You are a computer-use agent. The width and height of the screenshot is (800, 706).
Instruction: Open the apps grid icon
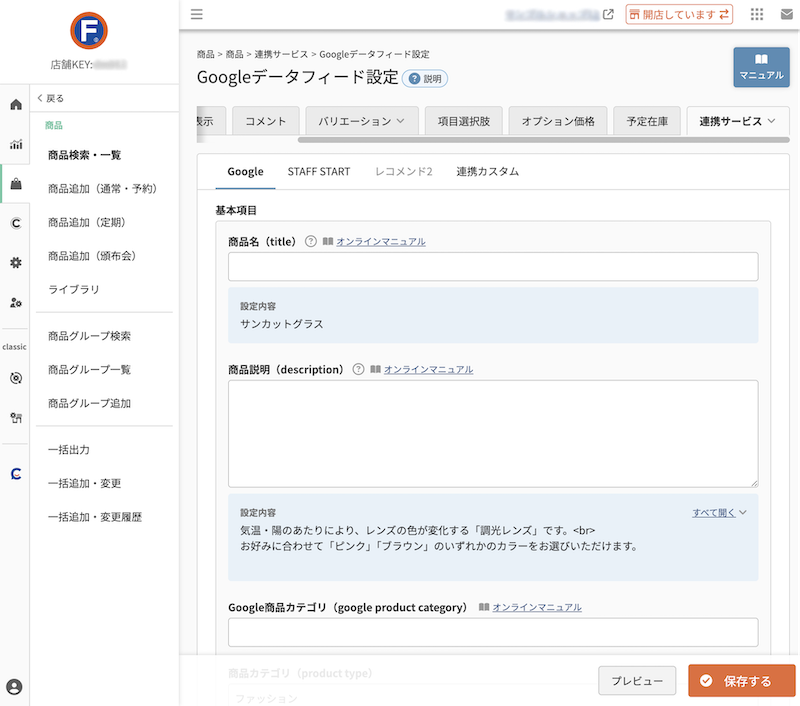click(757, 14)
